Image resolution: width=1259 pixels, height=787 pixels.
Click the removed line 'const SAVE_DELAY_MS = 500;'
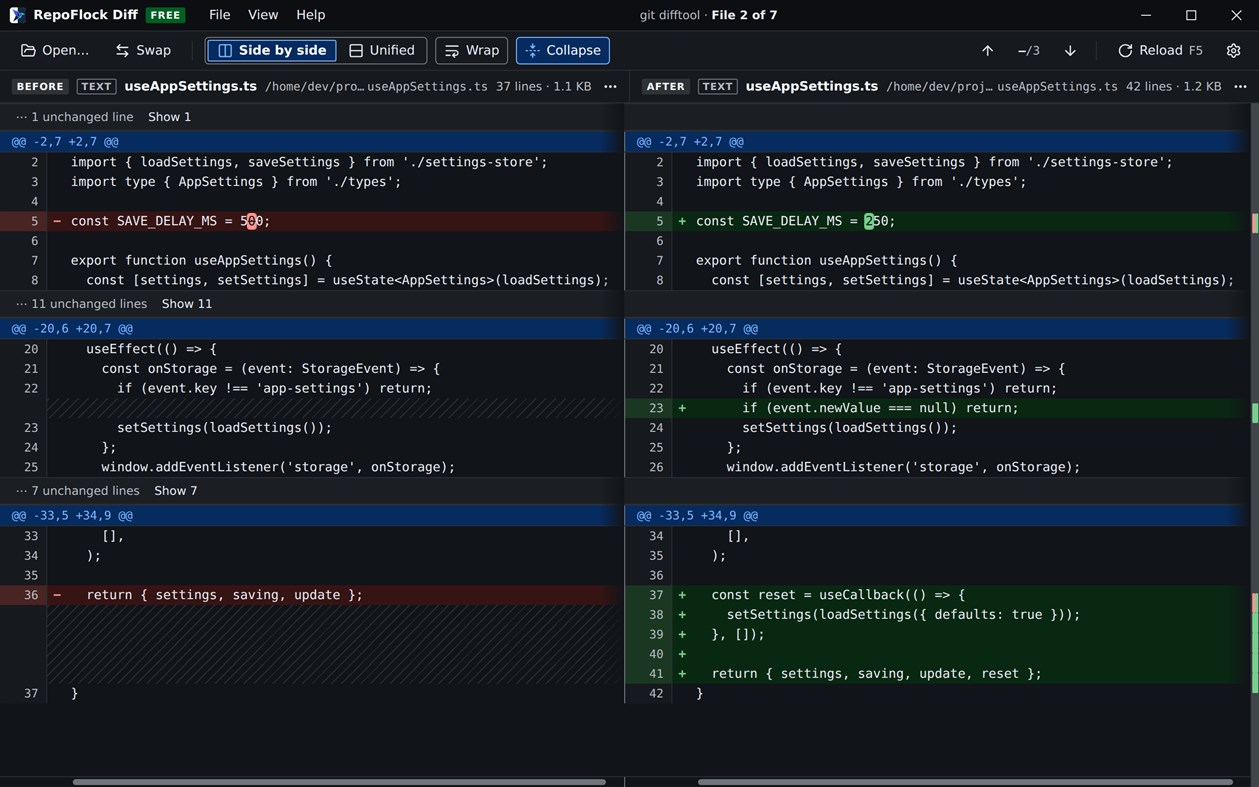[312, 221]
